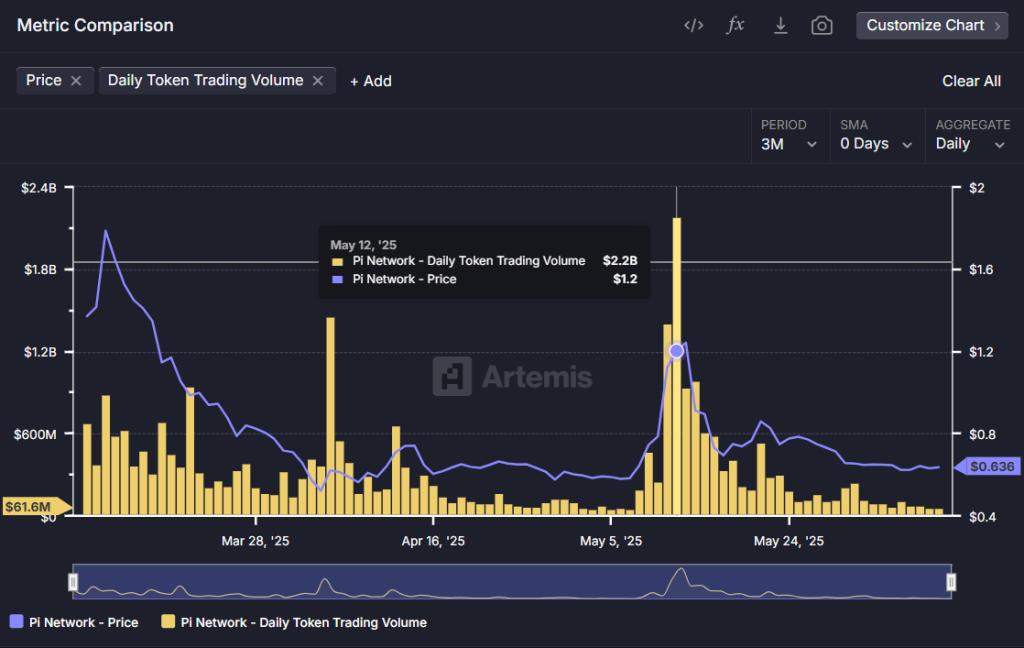Open the Customize Chart panel
Screen dimensions: 1024x648
pyautogui.click(x=931, y=26)
